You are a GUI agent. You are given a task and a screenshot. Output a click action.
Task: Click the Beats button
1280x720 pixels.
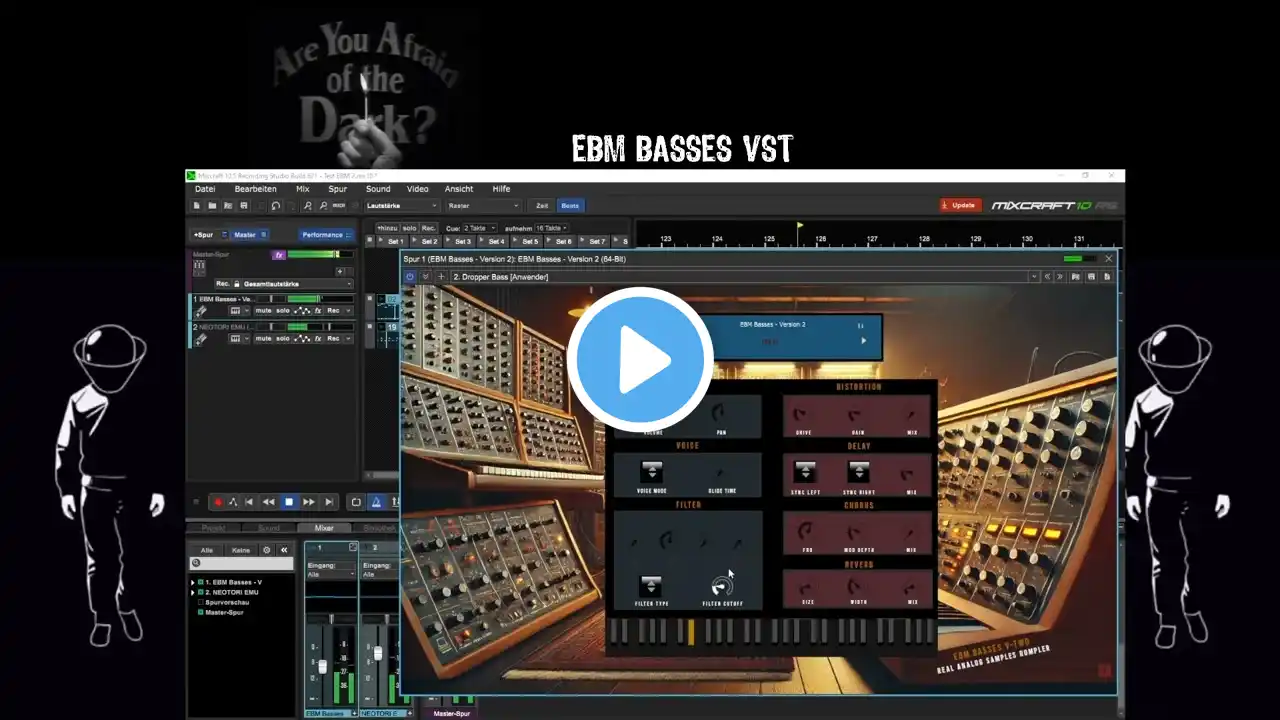click(x=570, y=205)
